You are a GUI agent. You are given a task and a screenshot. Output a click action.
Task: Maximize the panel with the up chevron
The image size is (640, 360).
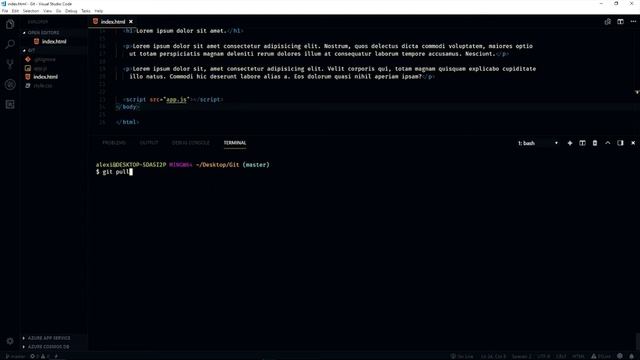pos(608,143)
